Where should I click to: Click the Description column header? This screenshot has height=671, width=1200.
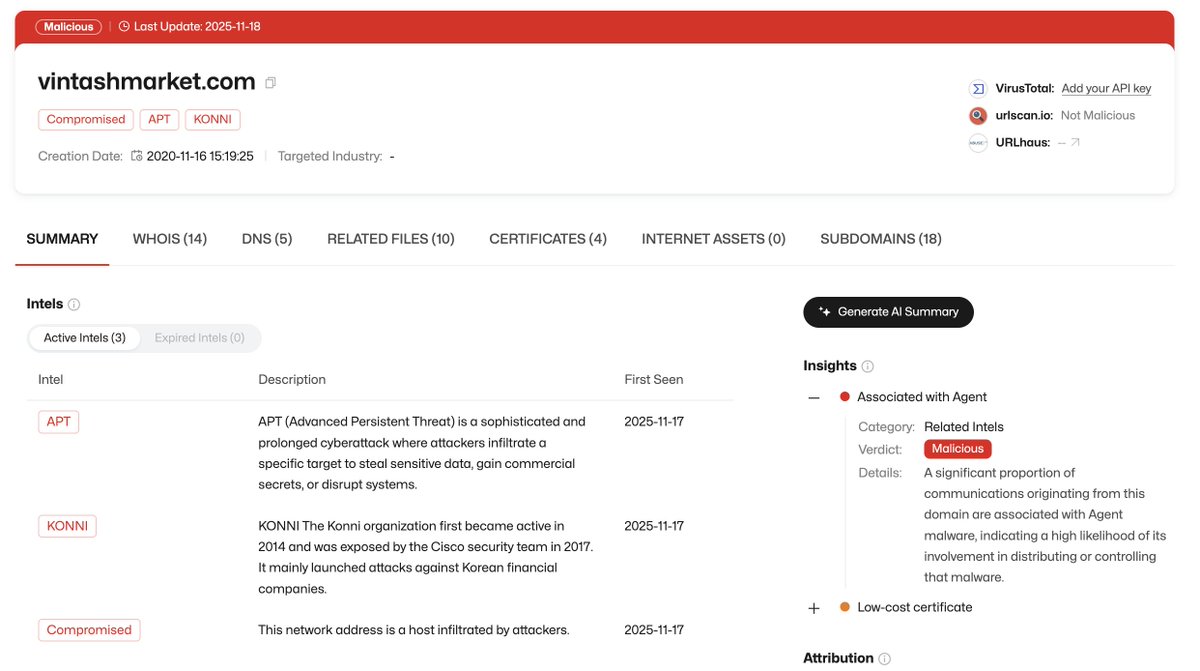(292, 379)
